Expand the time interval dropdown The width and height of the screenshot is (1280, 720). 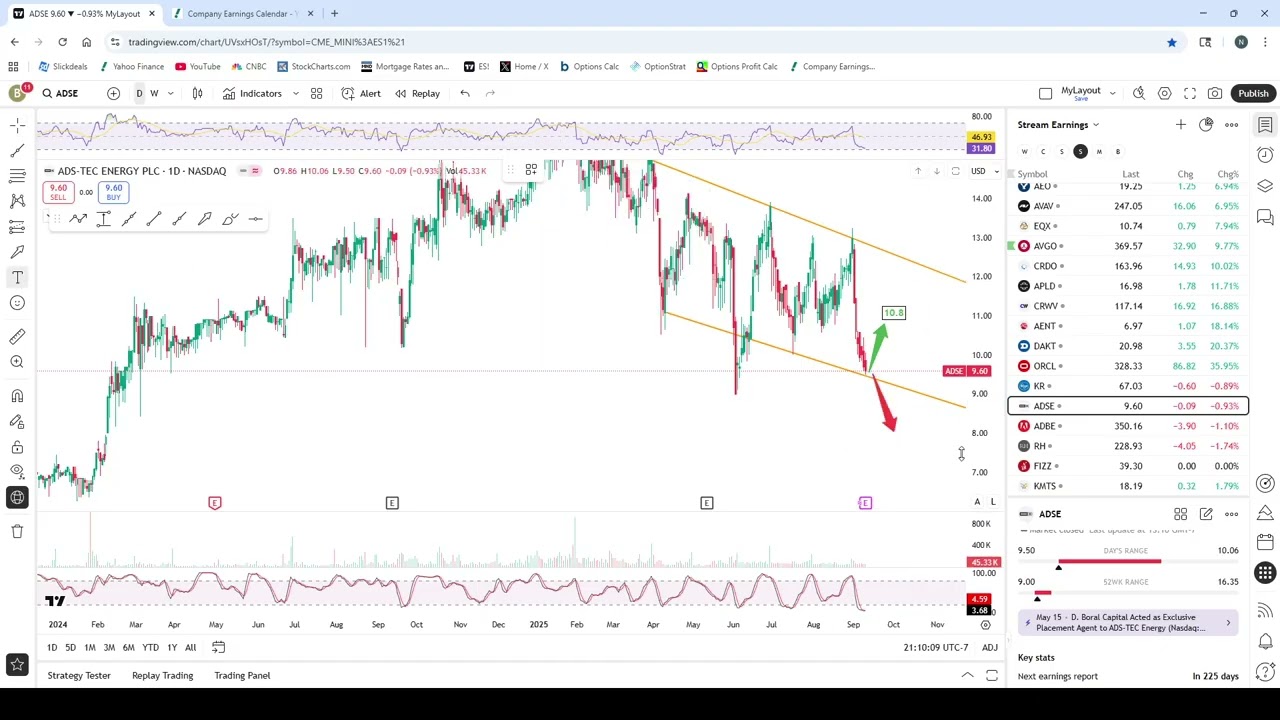(x=170, y=93)
